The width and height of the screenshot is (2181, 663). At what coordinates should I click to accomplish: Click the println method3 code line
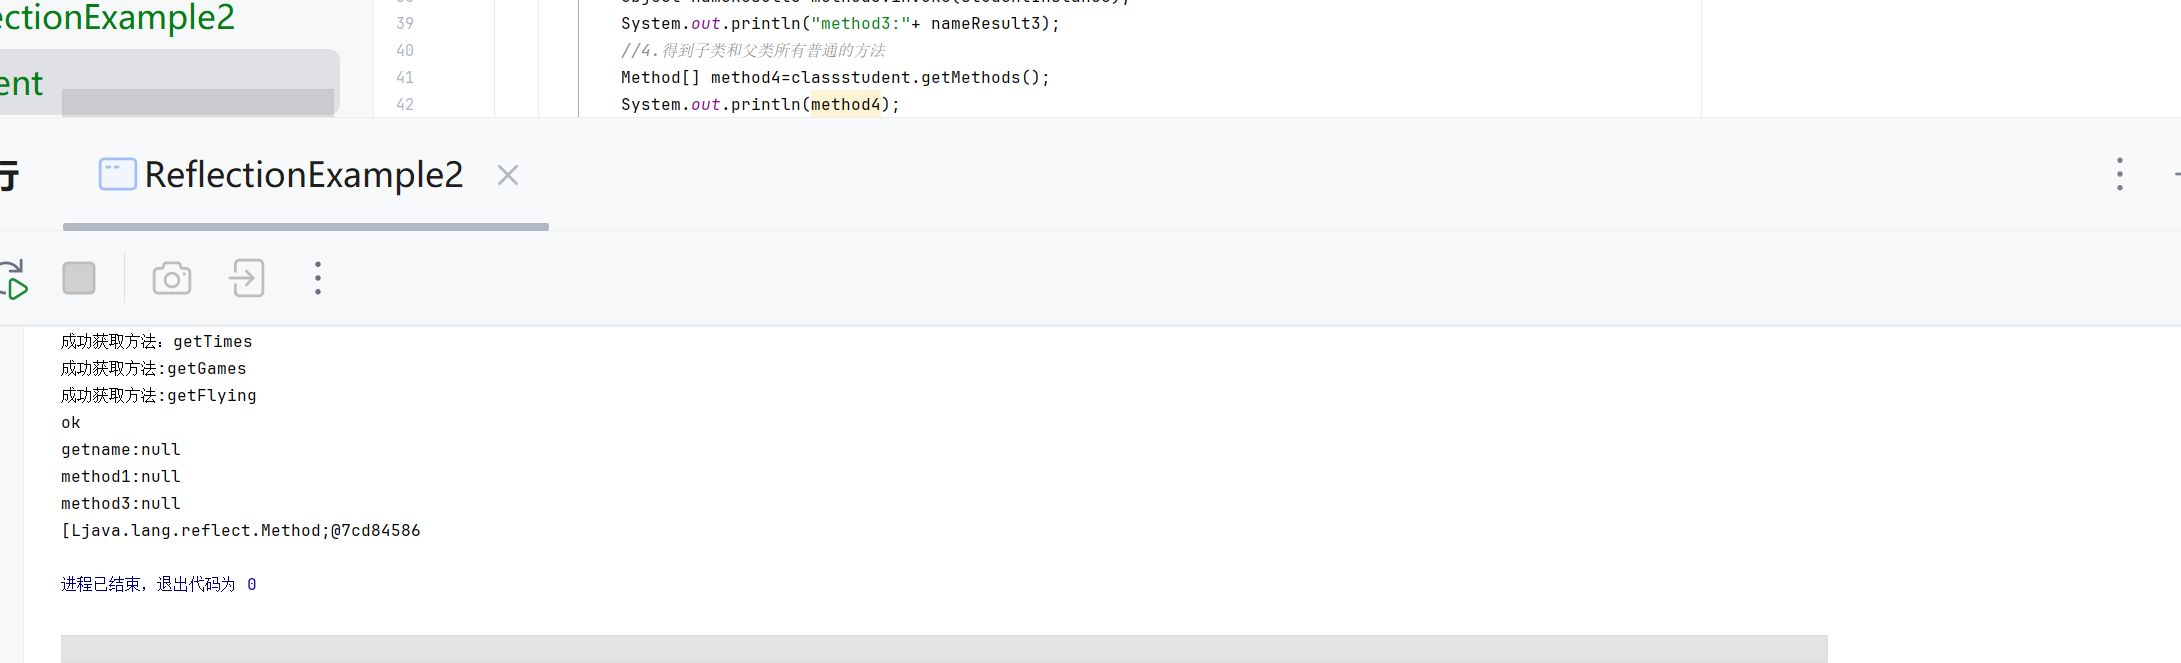[x=840, y=23]
